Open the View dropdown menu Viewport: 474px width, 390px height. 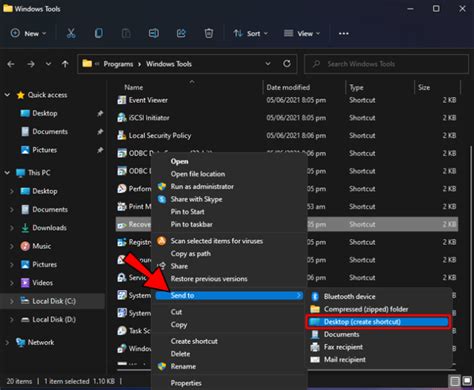302,33
